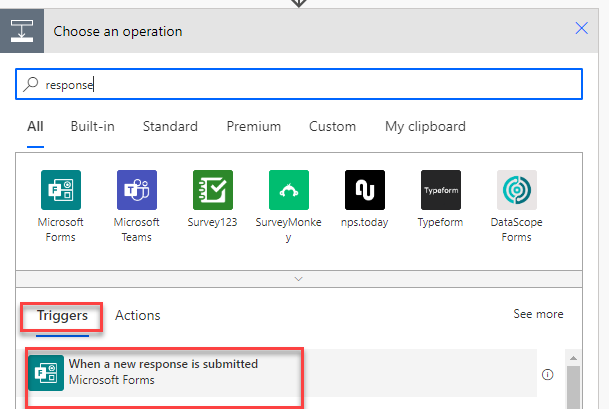Click the search magnifier icon
609x409 pixels.
pos(30,84)
